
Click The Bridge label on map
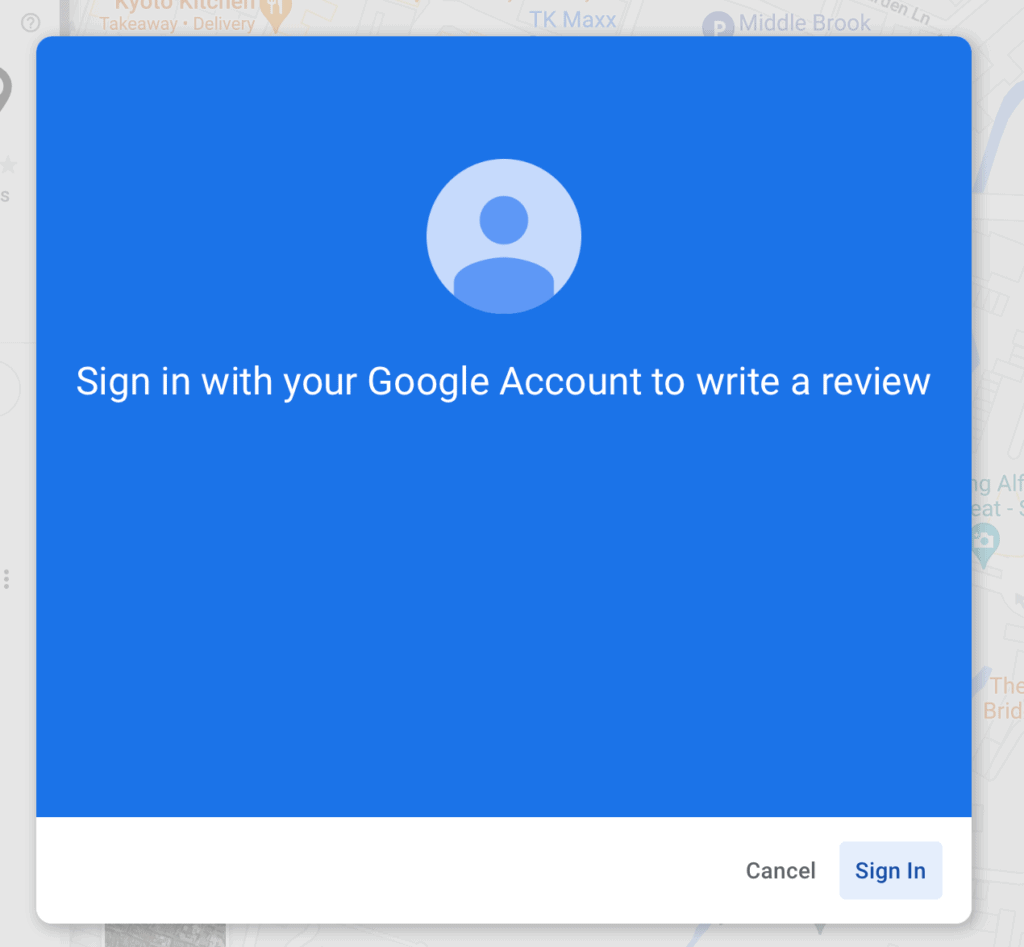click(1004, 698)
